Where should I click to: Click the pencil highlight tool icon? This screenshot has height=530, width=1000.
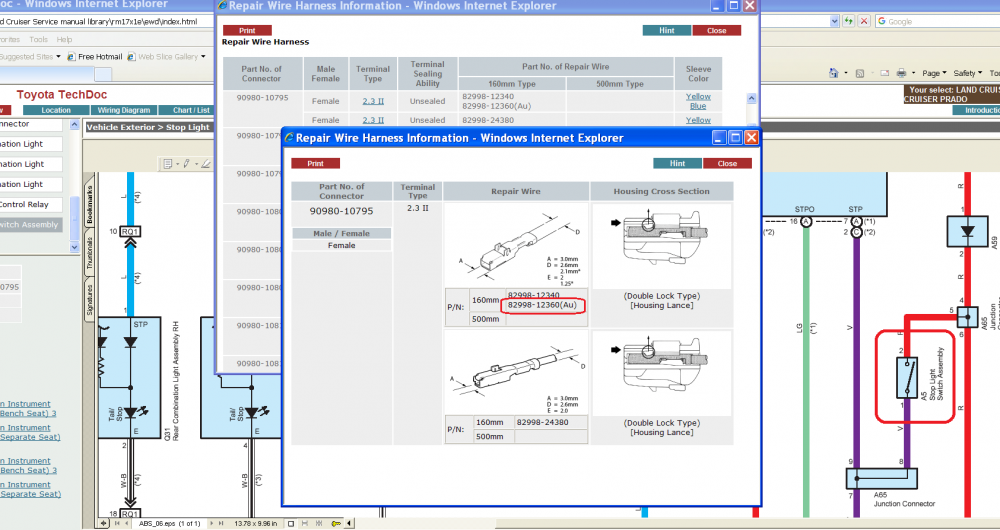point(188,164)
